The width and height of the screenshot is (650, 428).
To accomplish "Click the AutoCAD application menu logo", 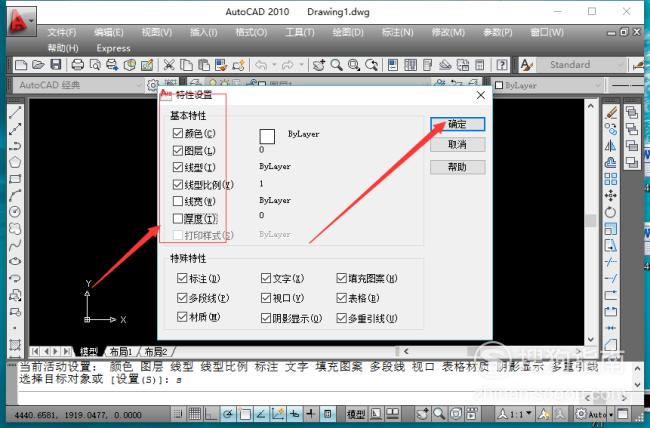I will [21, 22].
